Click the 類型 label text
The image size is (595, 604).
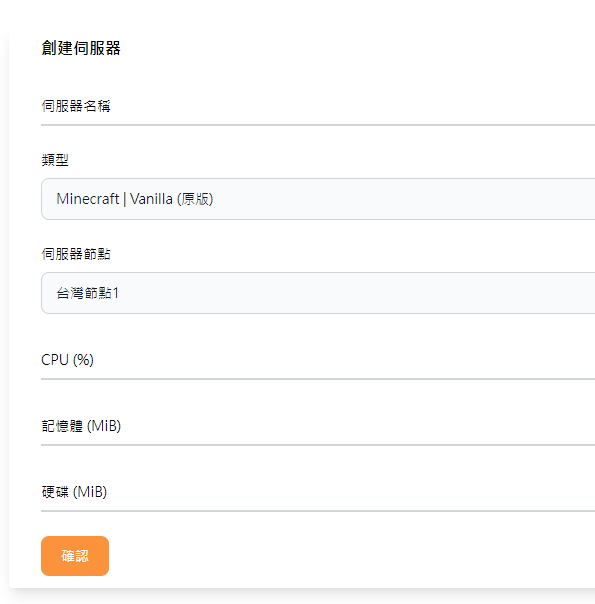pos(55,160)
